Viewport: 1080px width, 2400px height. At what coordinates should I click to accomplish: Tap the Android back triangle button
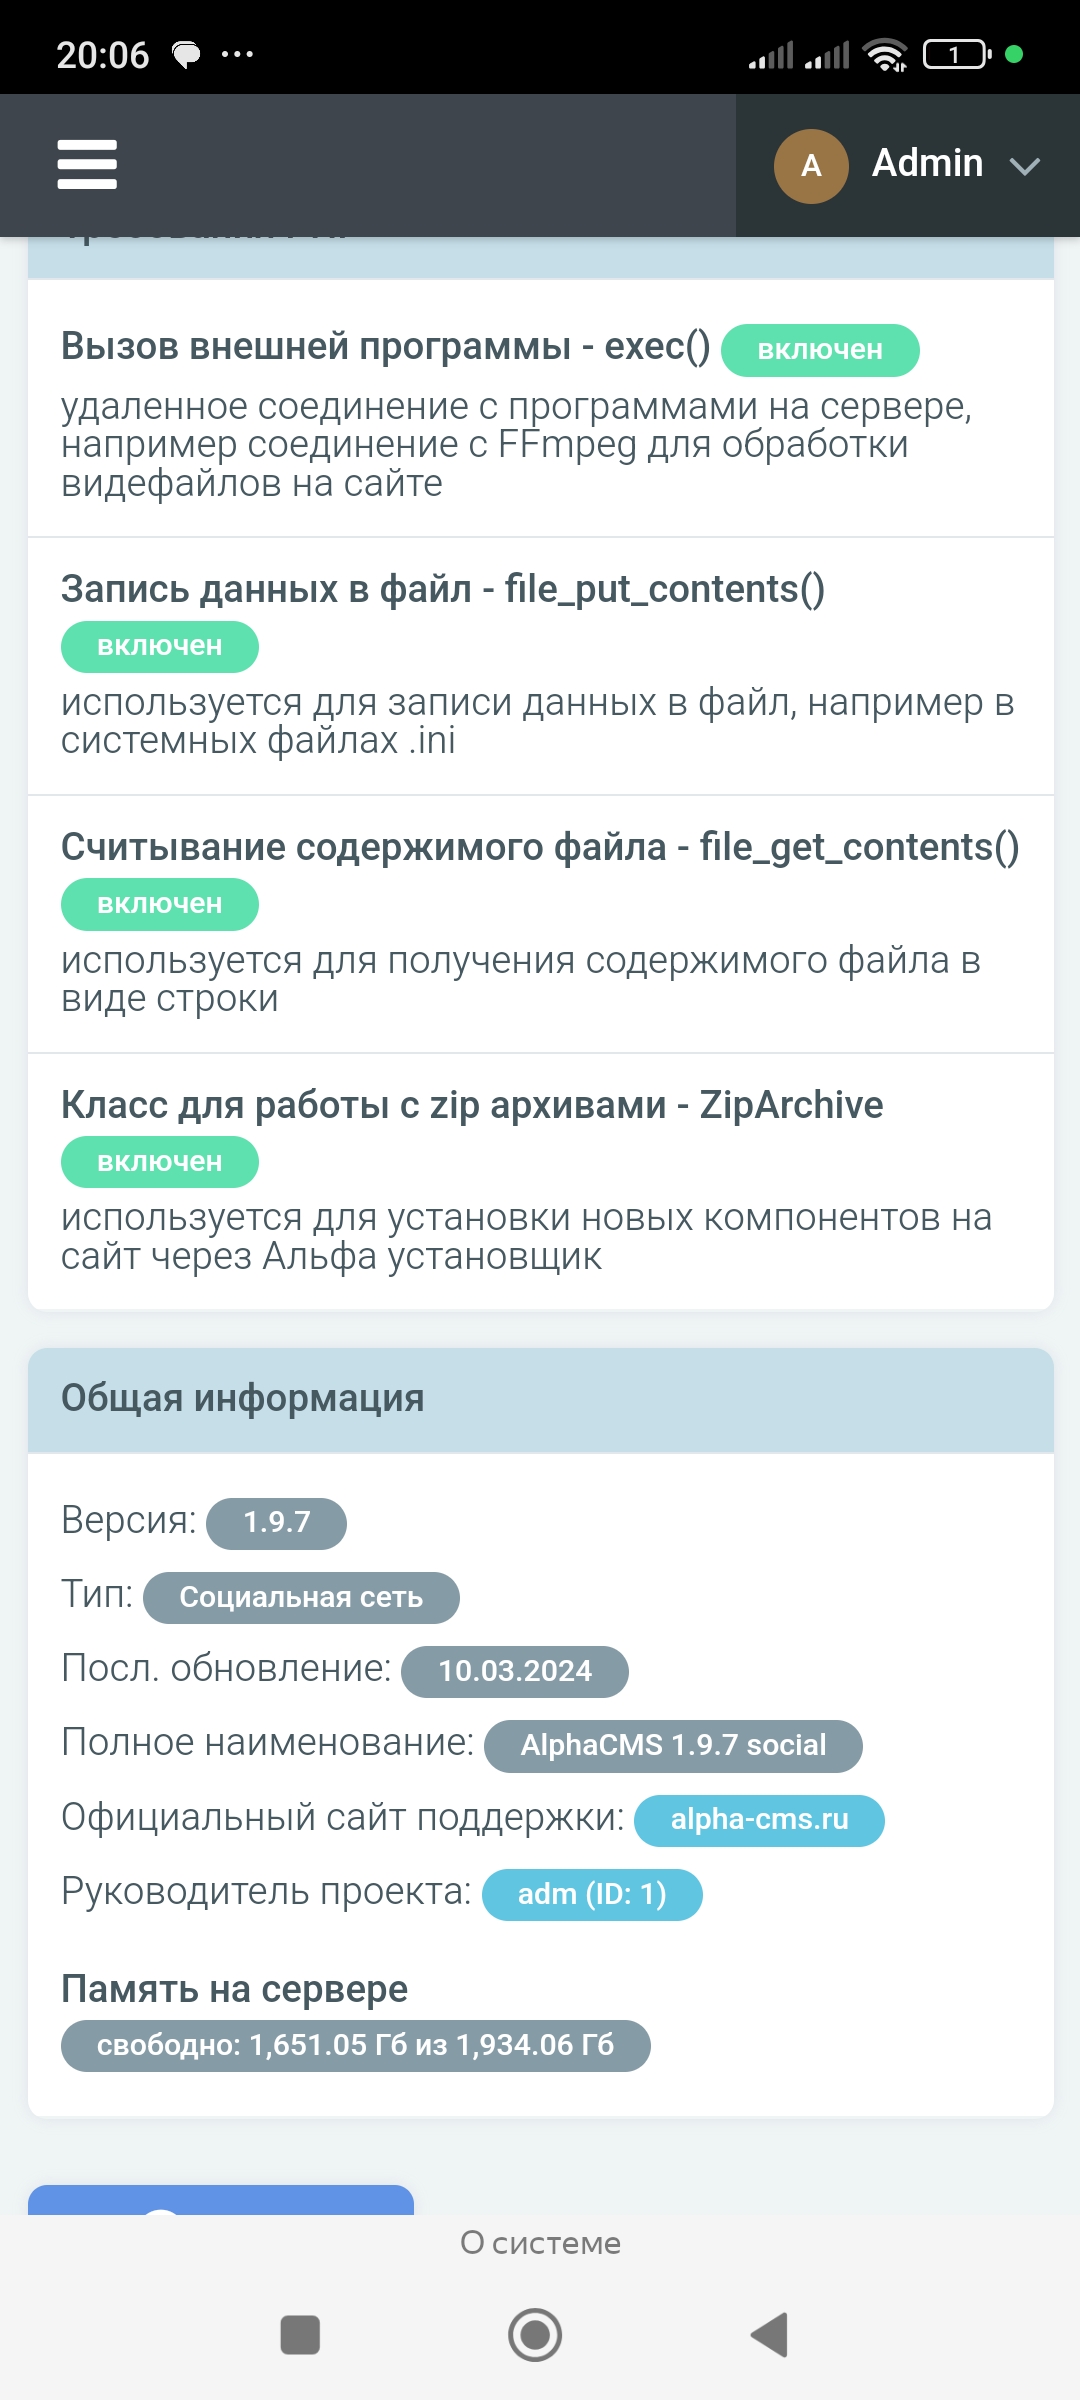769,2335
